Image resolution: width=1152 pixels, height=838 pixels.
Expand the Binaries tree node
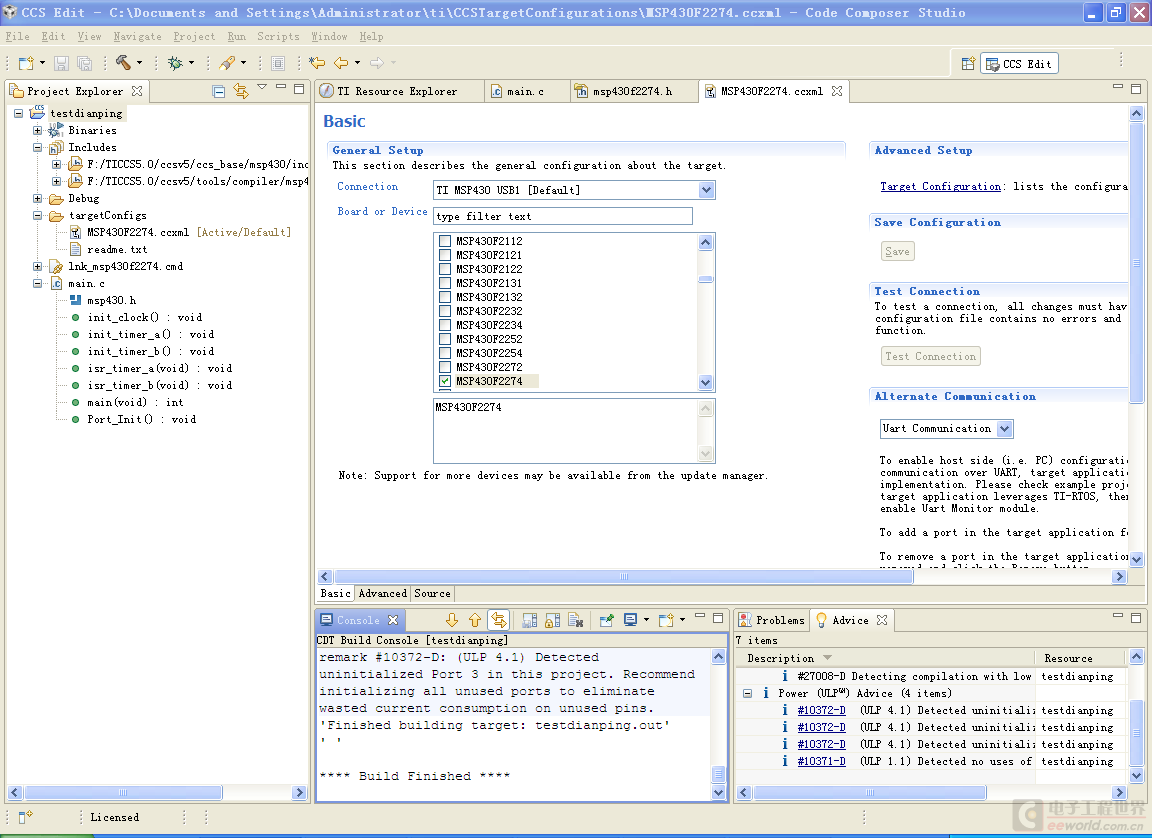point(37,130)
